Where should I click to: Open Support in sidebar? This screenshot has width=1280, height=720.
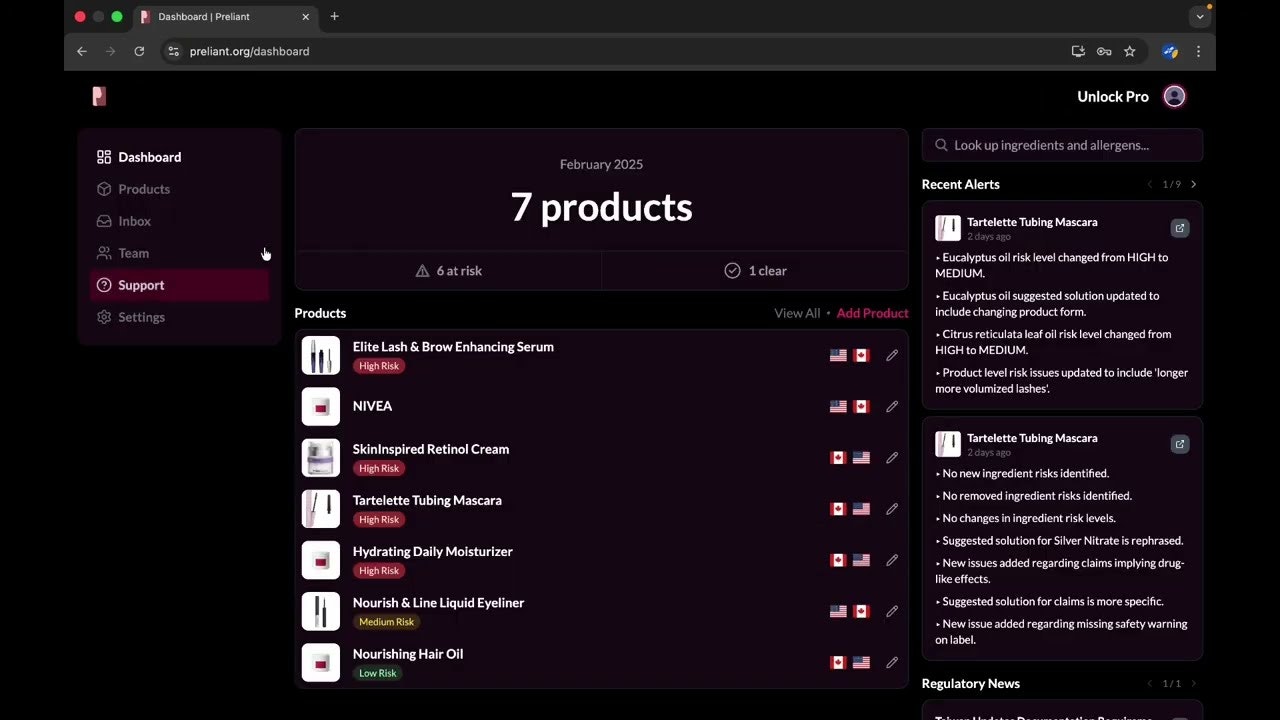coord(179,285)
